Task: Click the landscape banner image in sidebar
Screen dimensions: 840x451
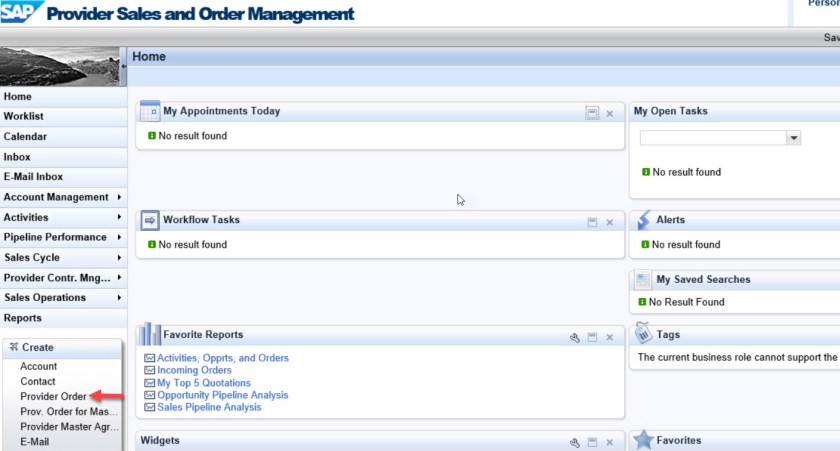Action: pos(59,66)
